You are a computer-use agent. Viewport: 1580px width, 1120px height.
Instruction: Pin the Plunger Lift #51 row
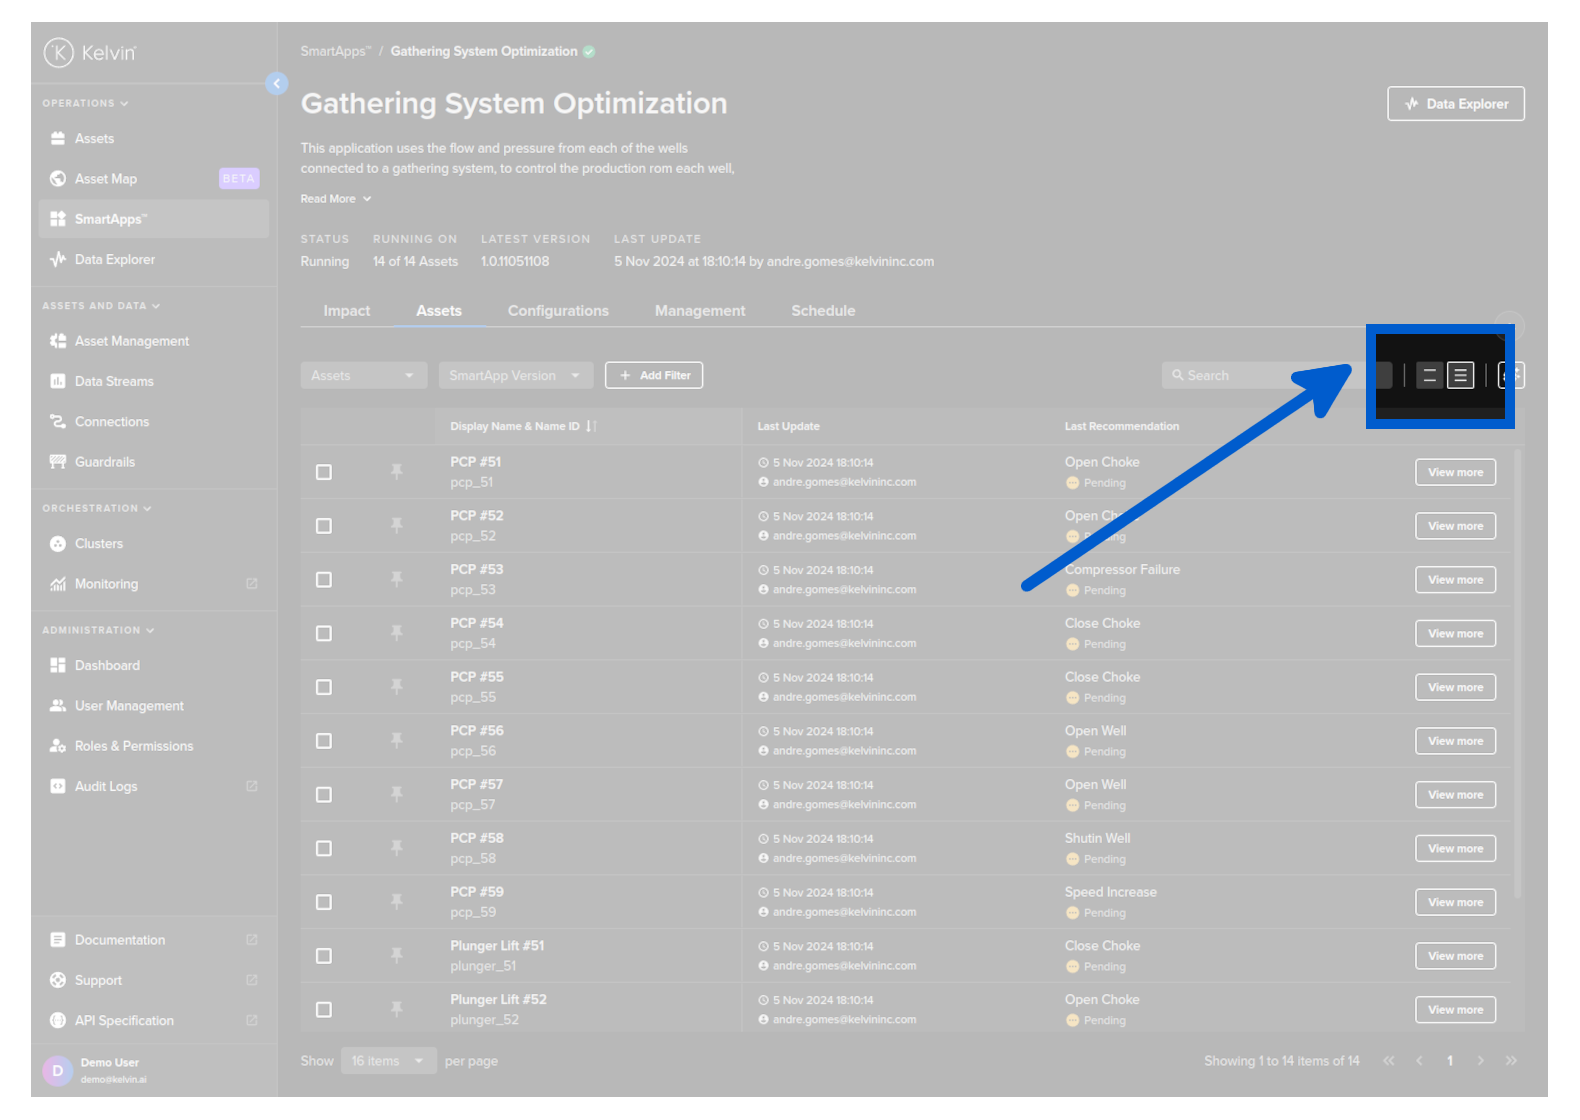click(x=397, y=955)
